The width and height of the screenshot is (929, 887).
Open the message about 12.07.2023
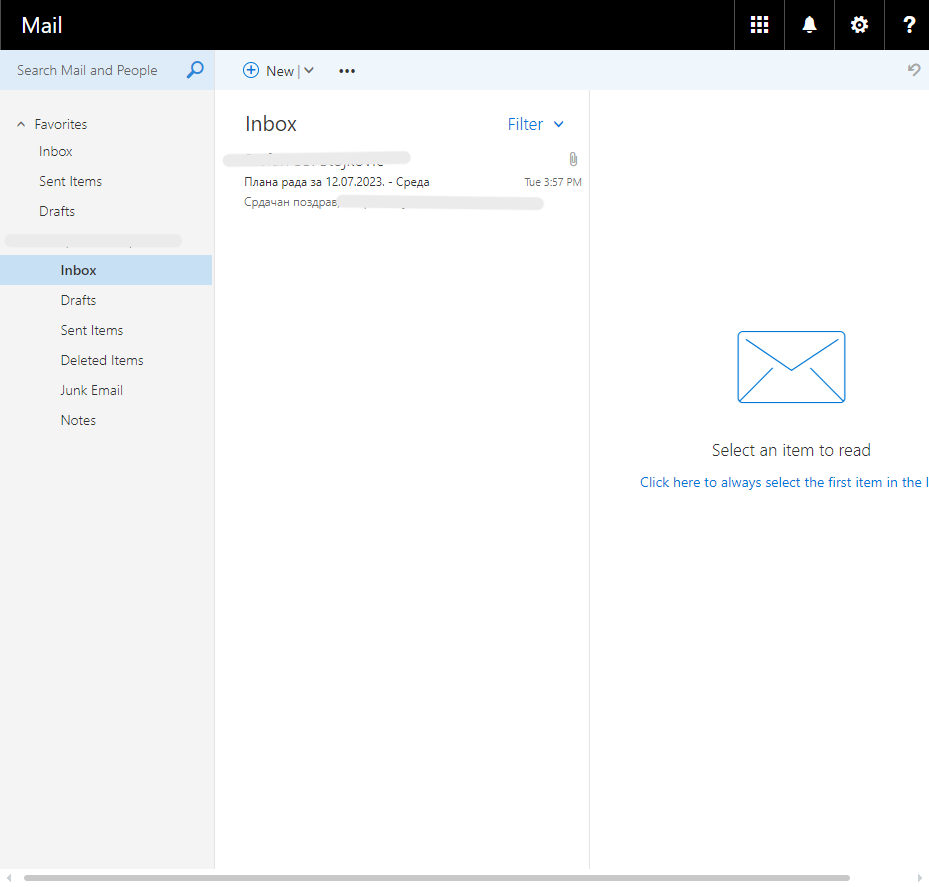(x=402, y=181)
